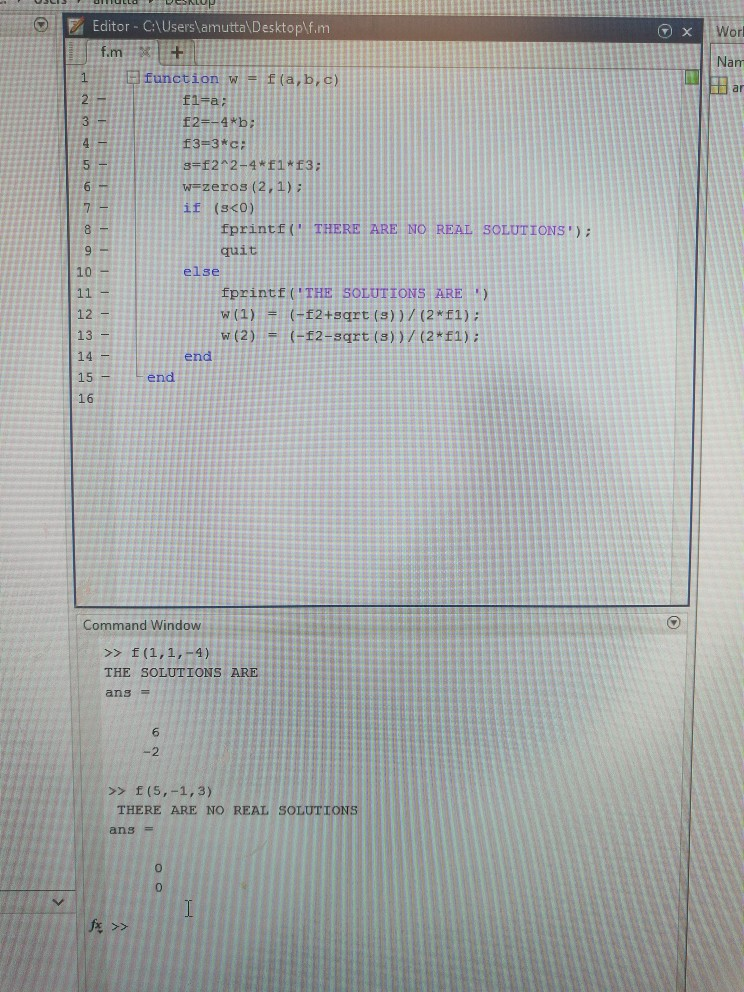Click the 'else' keyword on line 10
This screenshot has height=992, width=744.
pyautogui.click(x=201, y=271)
